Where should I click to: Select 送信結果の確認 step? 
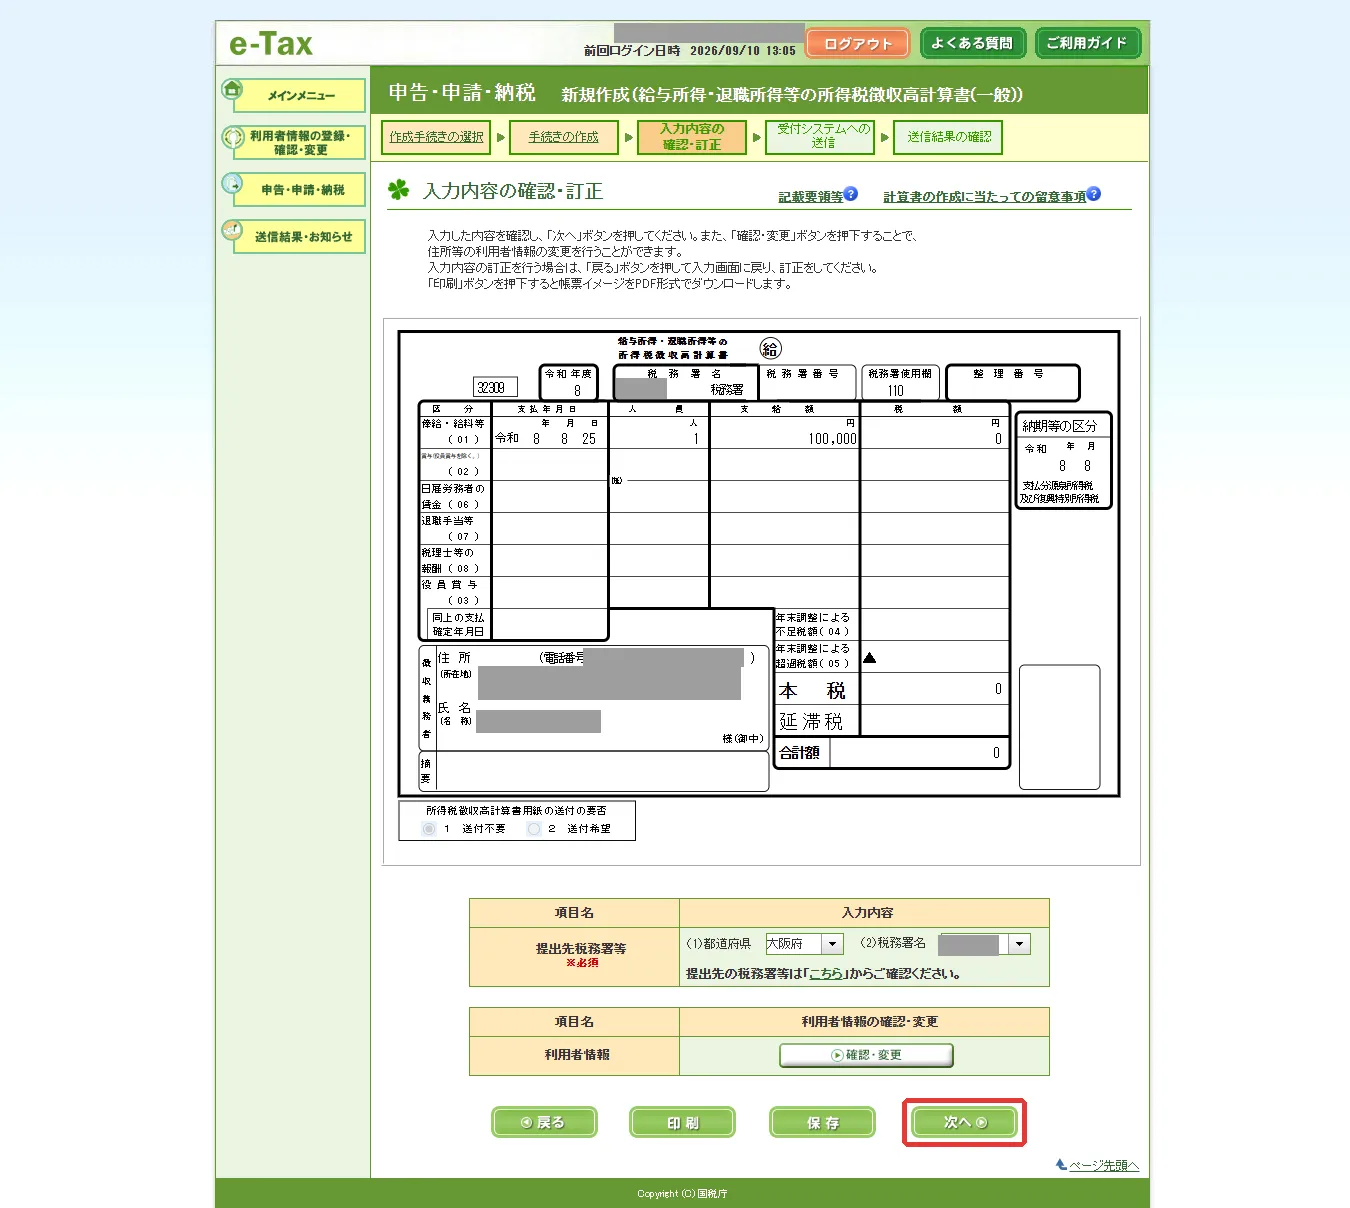pyautogui.click(x=949, y=137)
